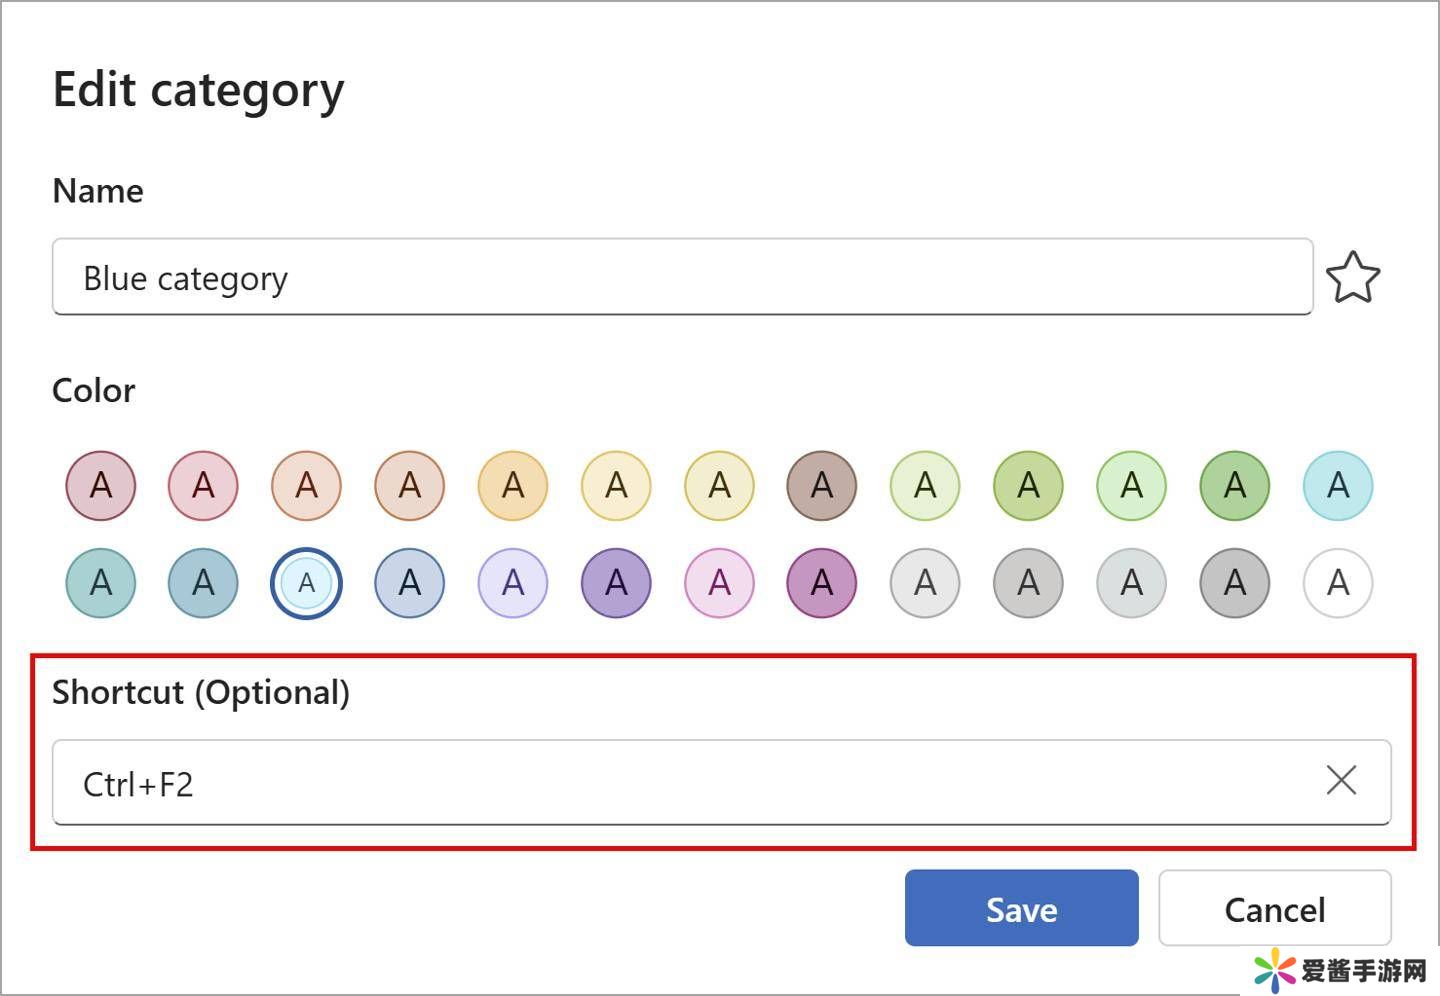Choose the light cyan swatch in top row

tap(1338, 486)
